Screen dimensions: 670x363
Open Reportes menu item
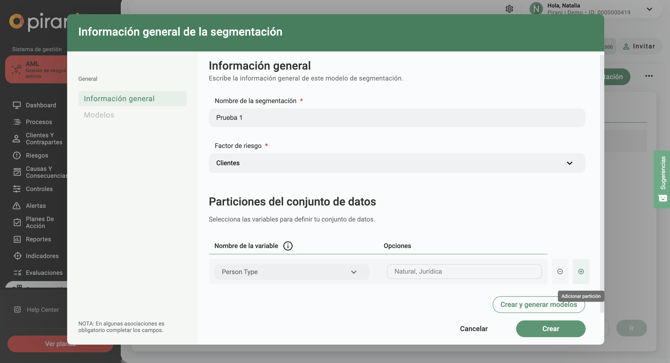pos(38,239)
